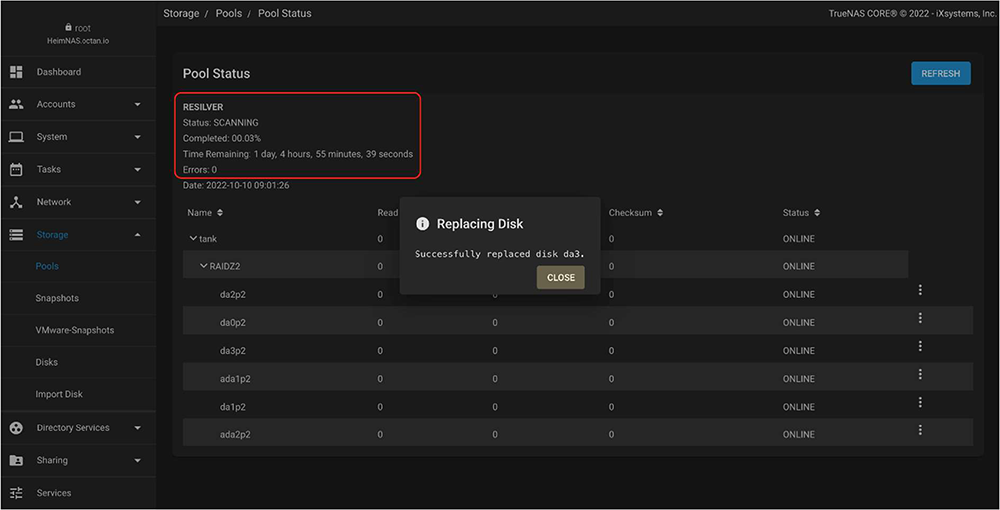The width and height of the screenshot is (1000, 510).
Task: Close the Replacing Disk dialog
Action: (560, 278)
